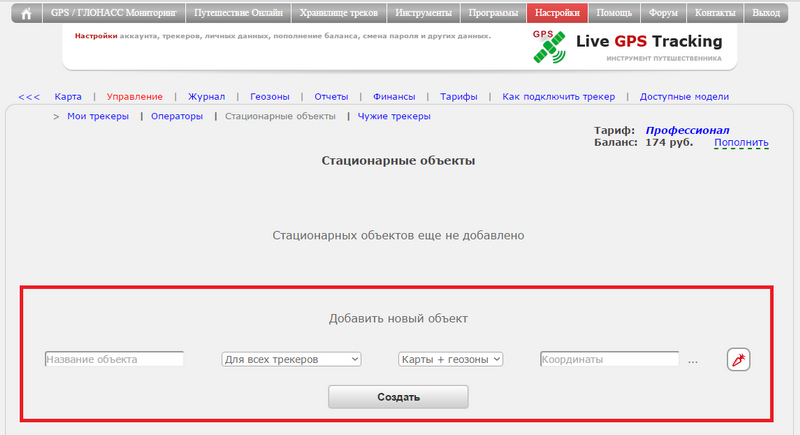Screen dimensions: 800x435
Task: Open the 'Карты + геозоны' dropdown
Action: click(450, 359)
